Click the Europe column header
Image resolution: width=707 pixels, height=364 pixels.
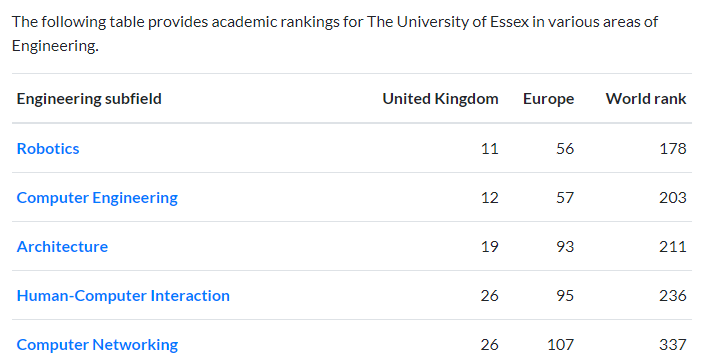tap(548, 99)
